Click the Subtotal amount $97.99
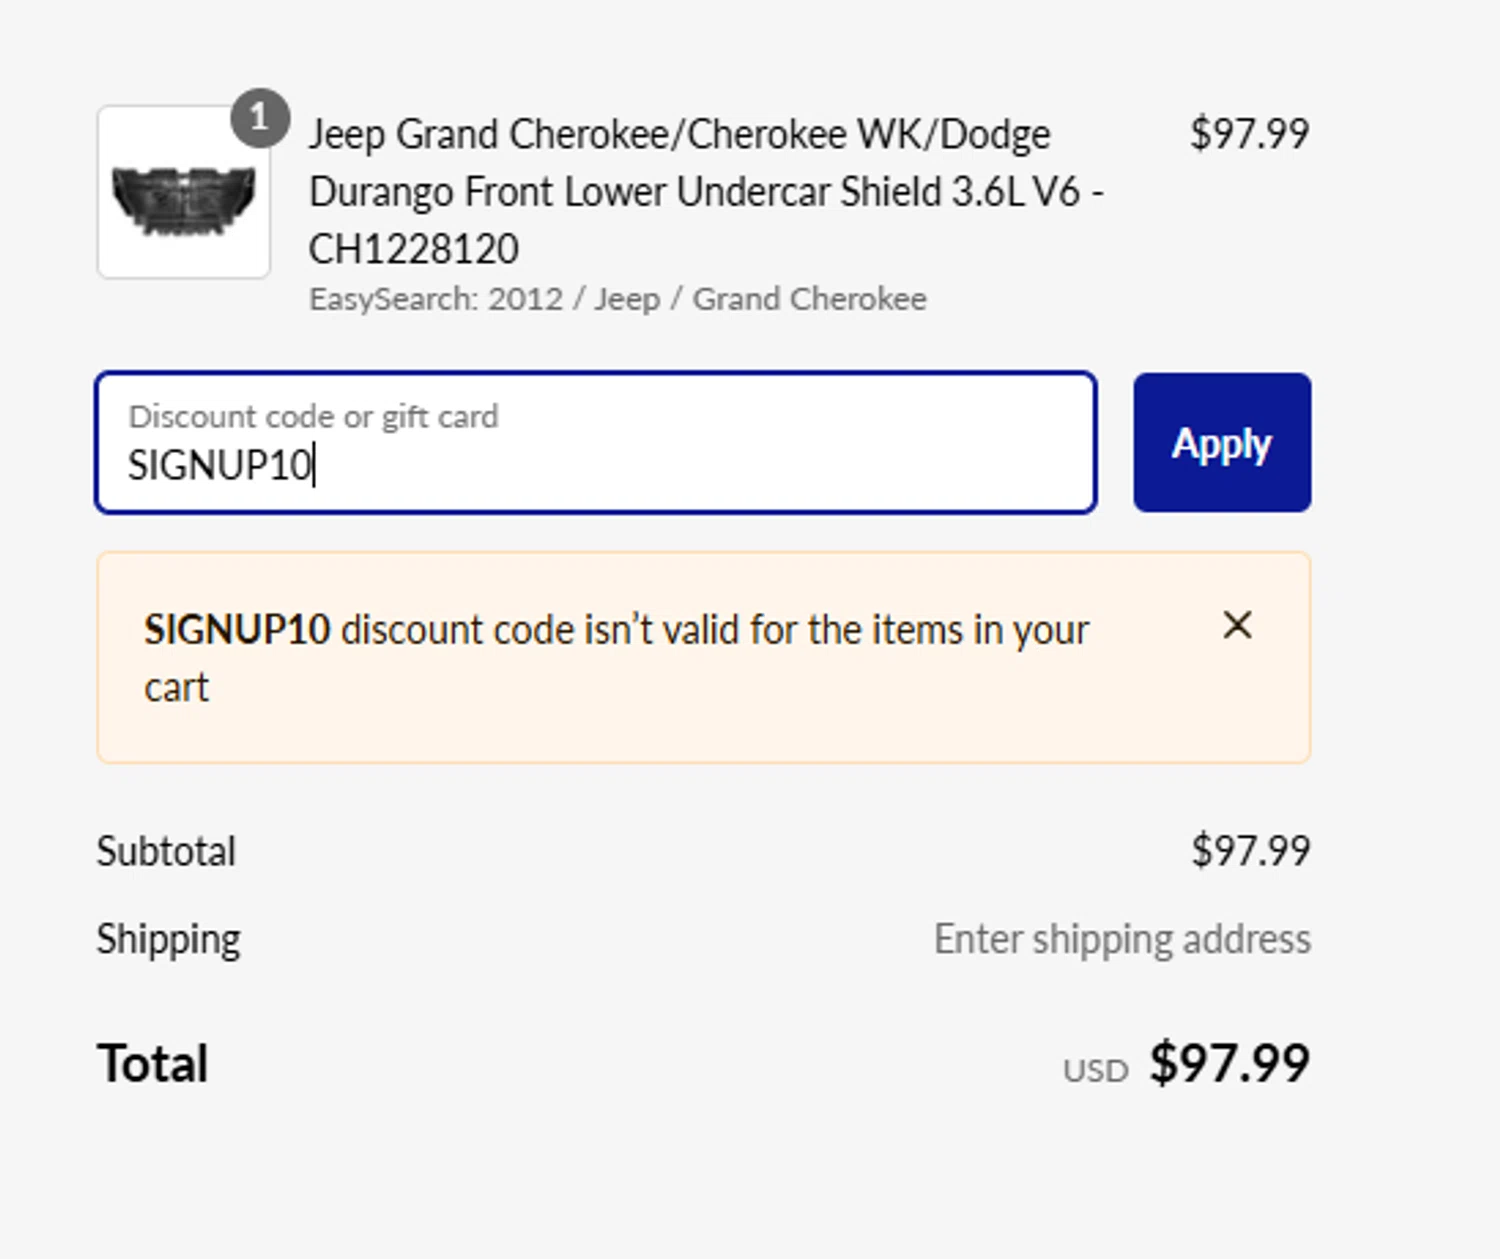This screenshot has height=1259, width=1500. (x=1250, y=851)
